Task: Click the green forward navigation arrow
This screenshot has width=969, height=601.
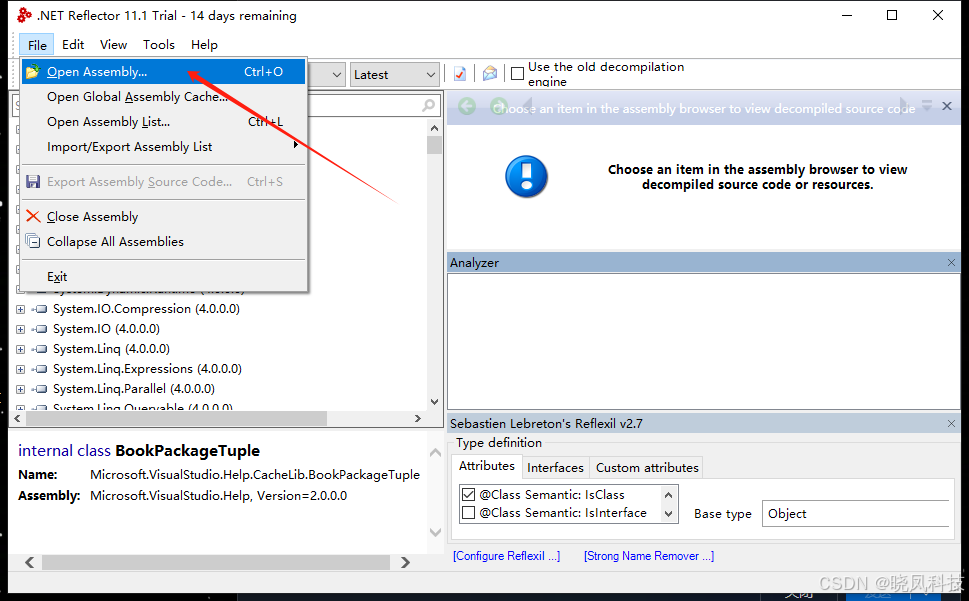Action: [x=499, y=106]
